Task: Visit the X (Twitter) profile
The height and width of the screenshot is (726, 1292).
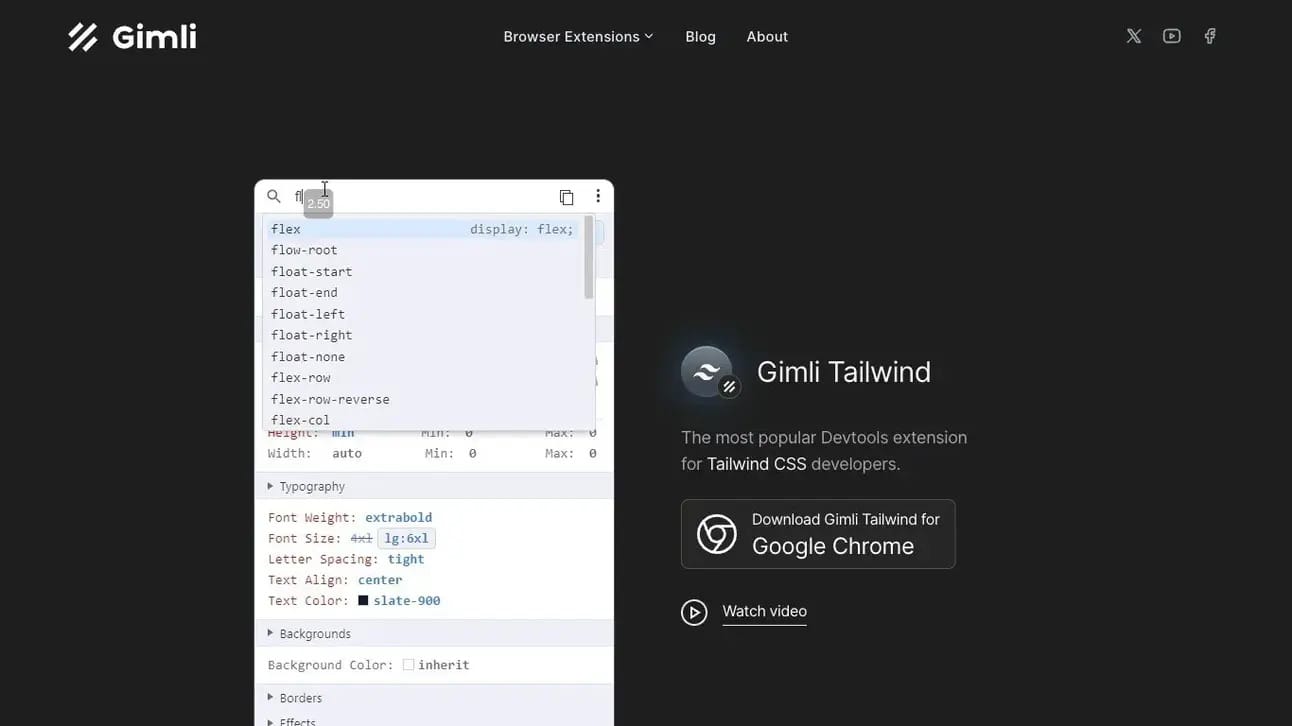Action: coord(1134,36)
